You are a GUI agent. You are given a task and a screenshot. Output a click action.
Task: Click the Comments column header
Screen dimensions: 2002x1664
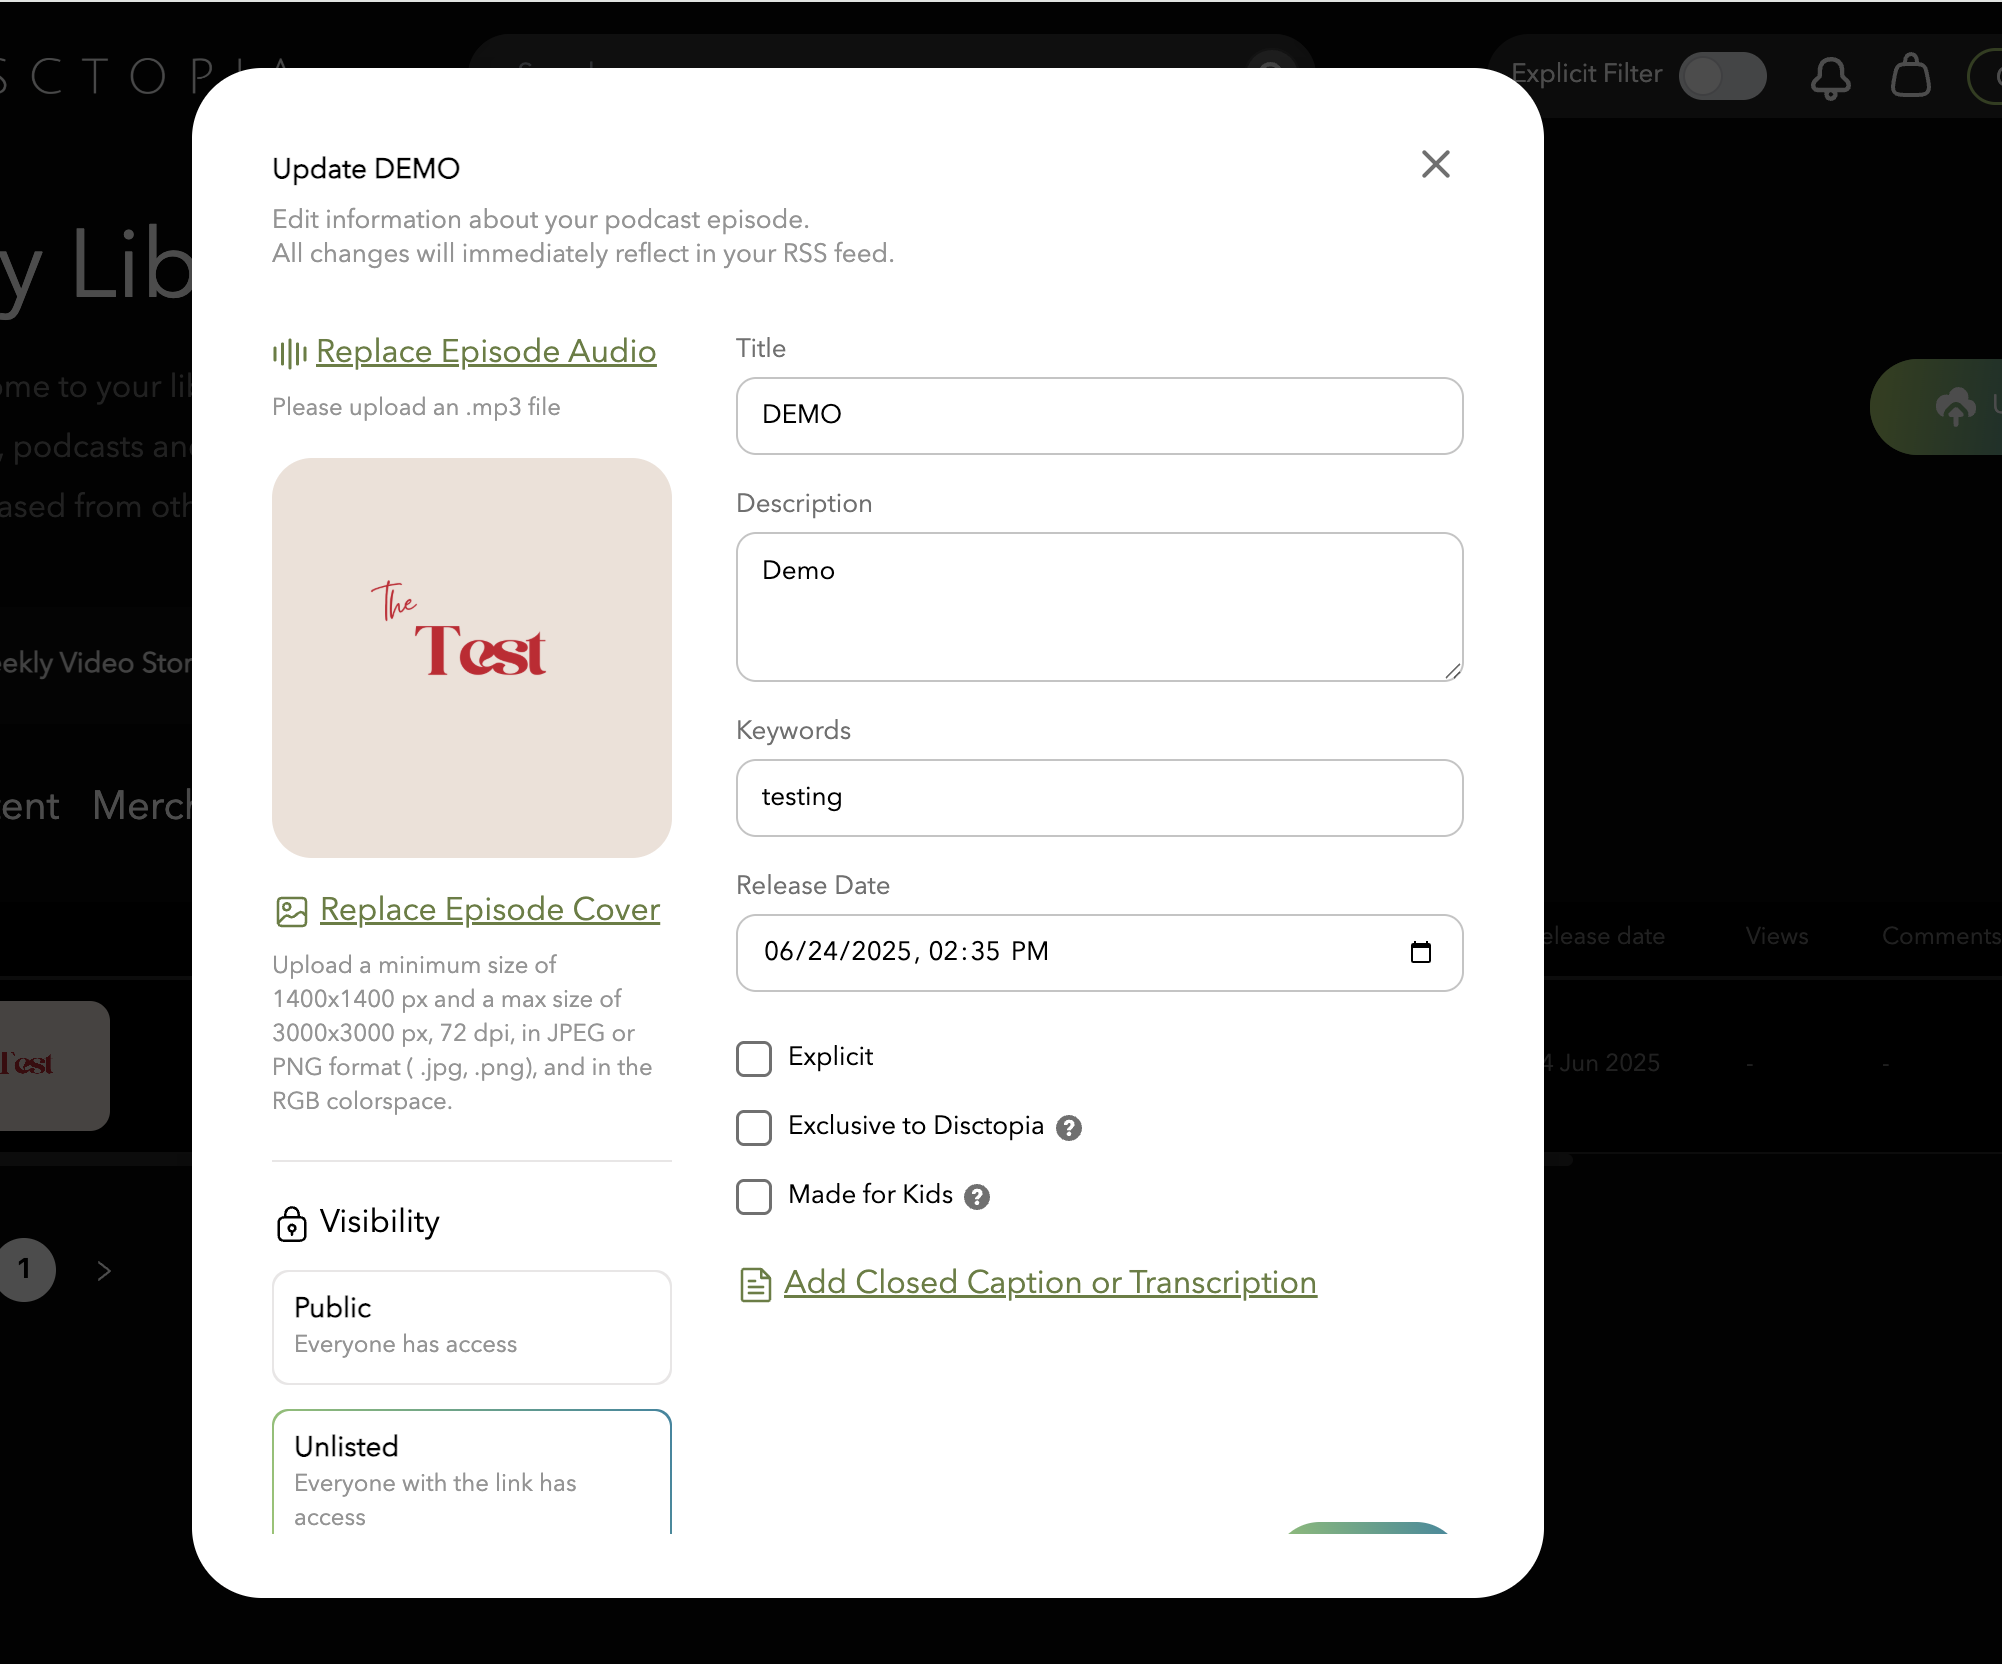[1941, 936]
